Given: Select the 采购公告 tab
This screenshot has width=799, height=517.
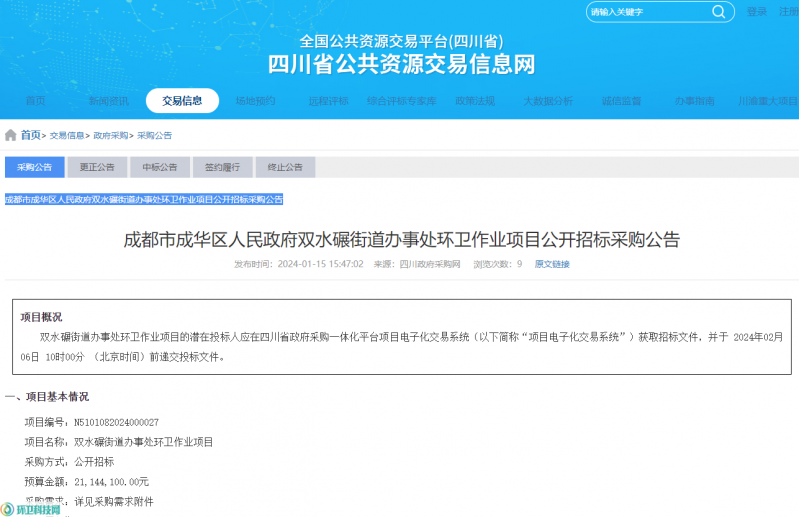Looking at the screenshot, I should (35, 167).
